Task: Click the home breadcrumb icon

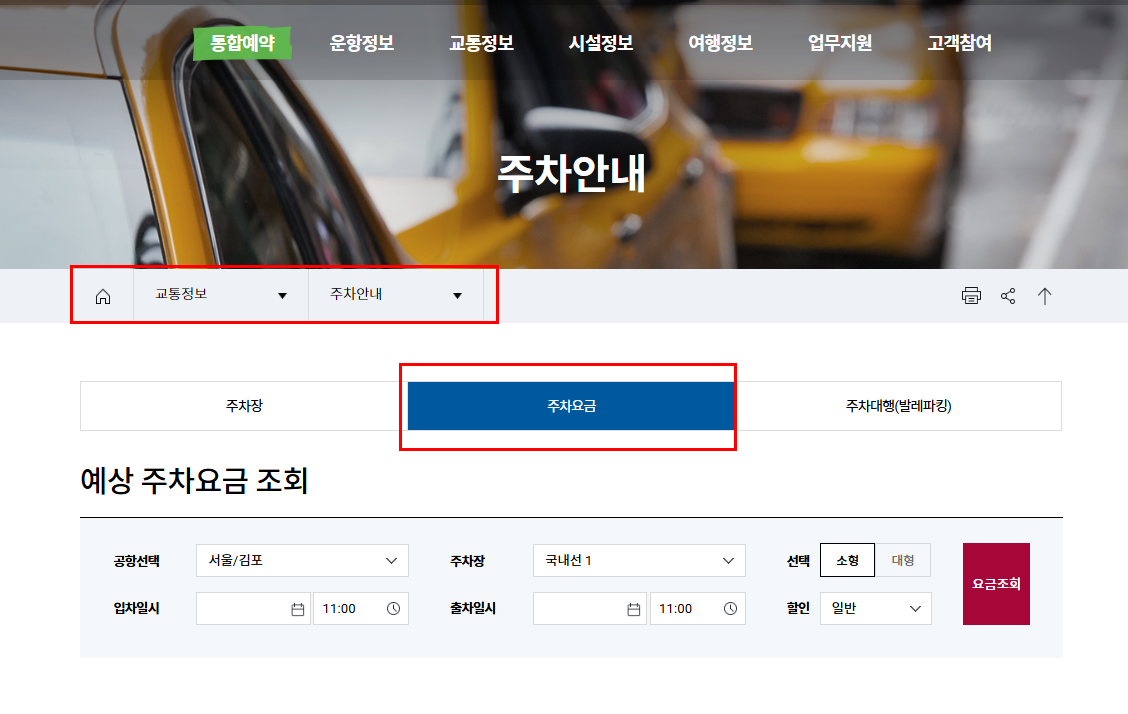Action: (x=102, y=295)
